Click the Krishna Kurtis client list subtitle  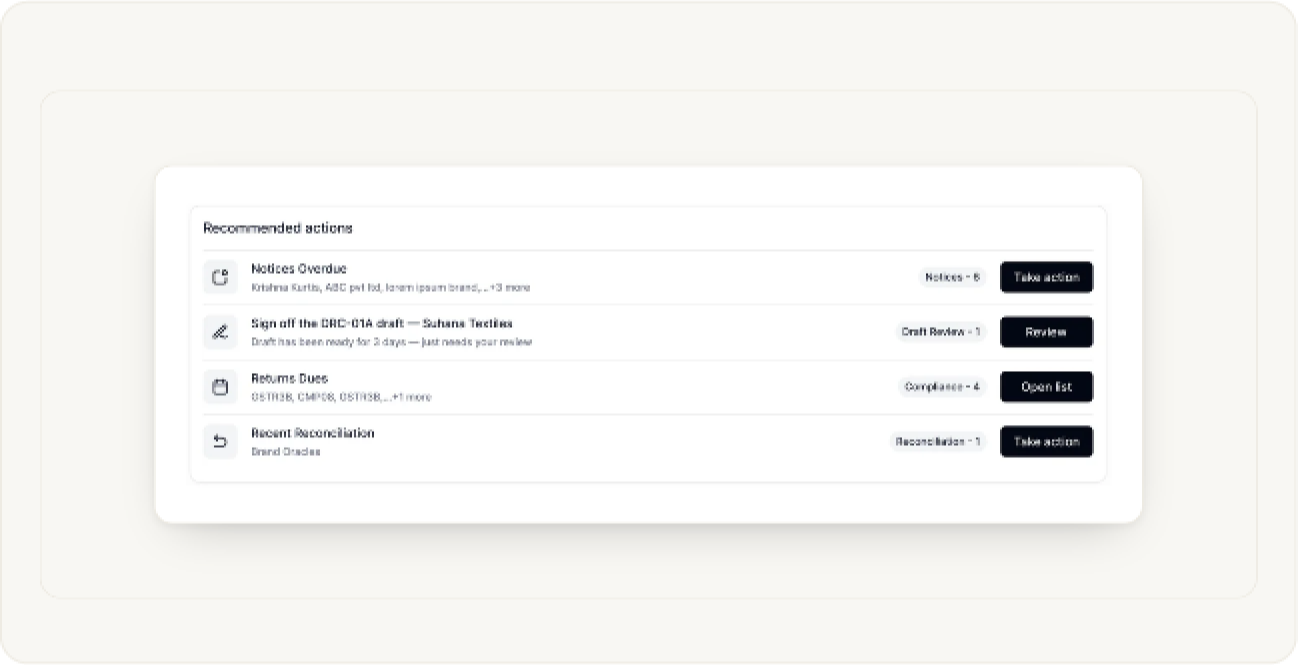click(390, 288)
